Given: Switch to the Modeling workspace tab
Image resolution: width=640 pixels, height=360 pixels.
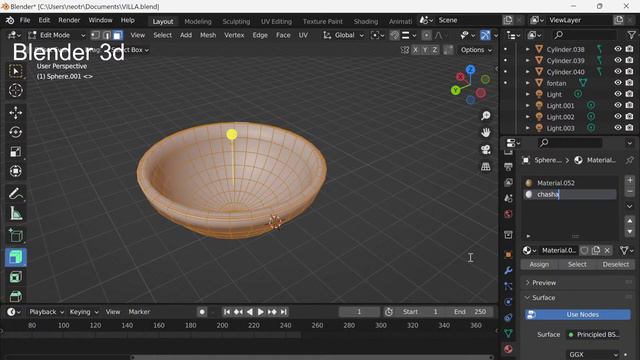Looking at the screenshot, I should coord(198,21).
